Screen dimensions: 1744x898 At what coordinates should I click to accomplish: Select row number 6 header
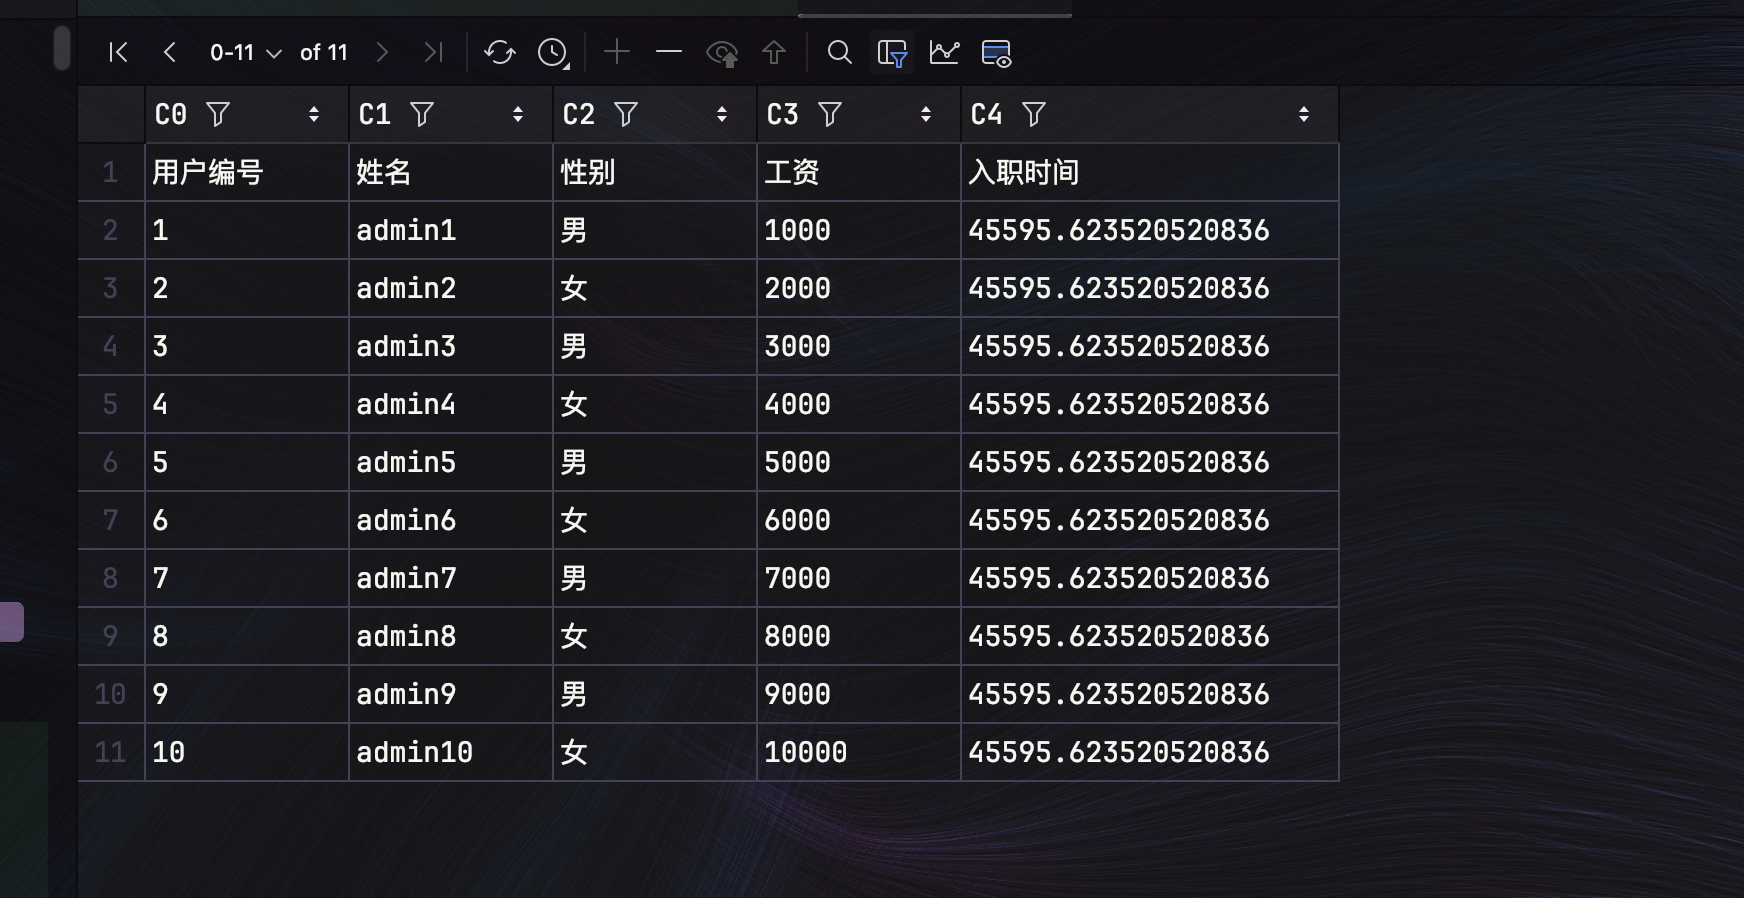click(111, 462)
